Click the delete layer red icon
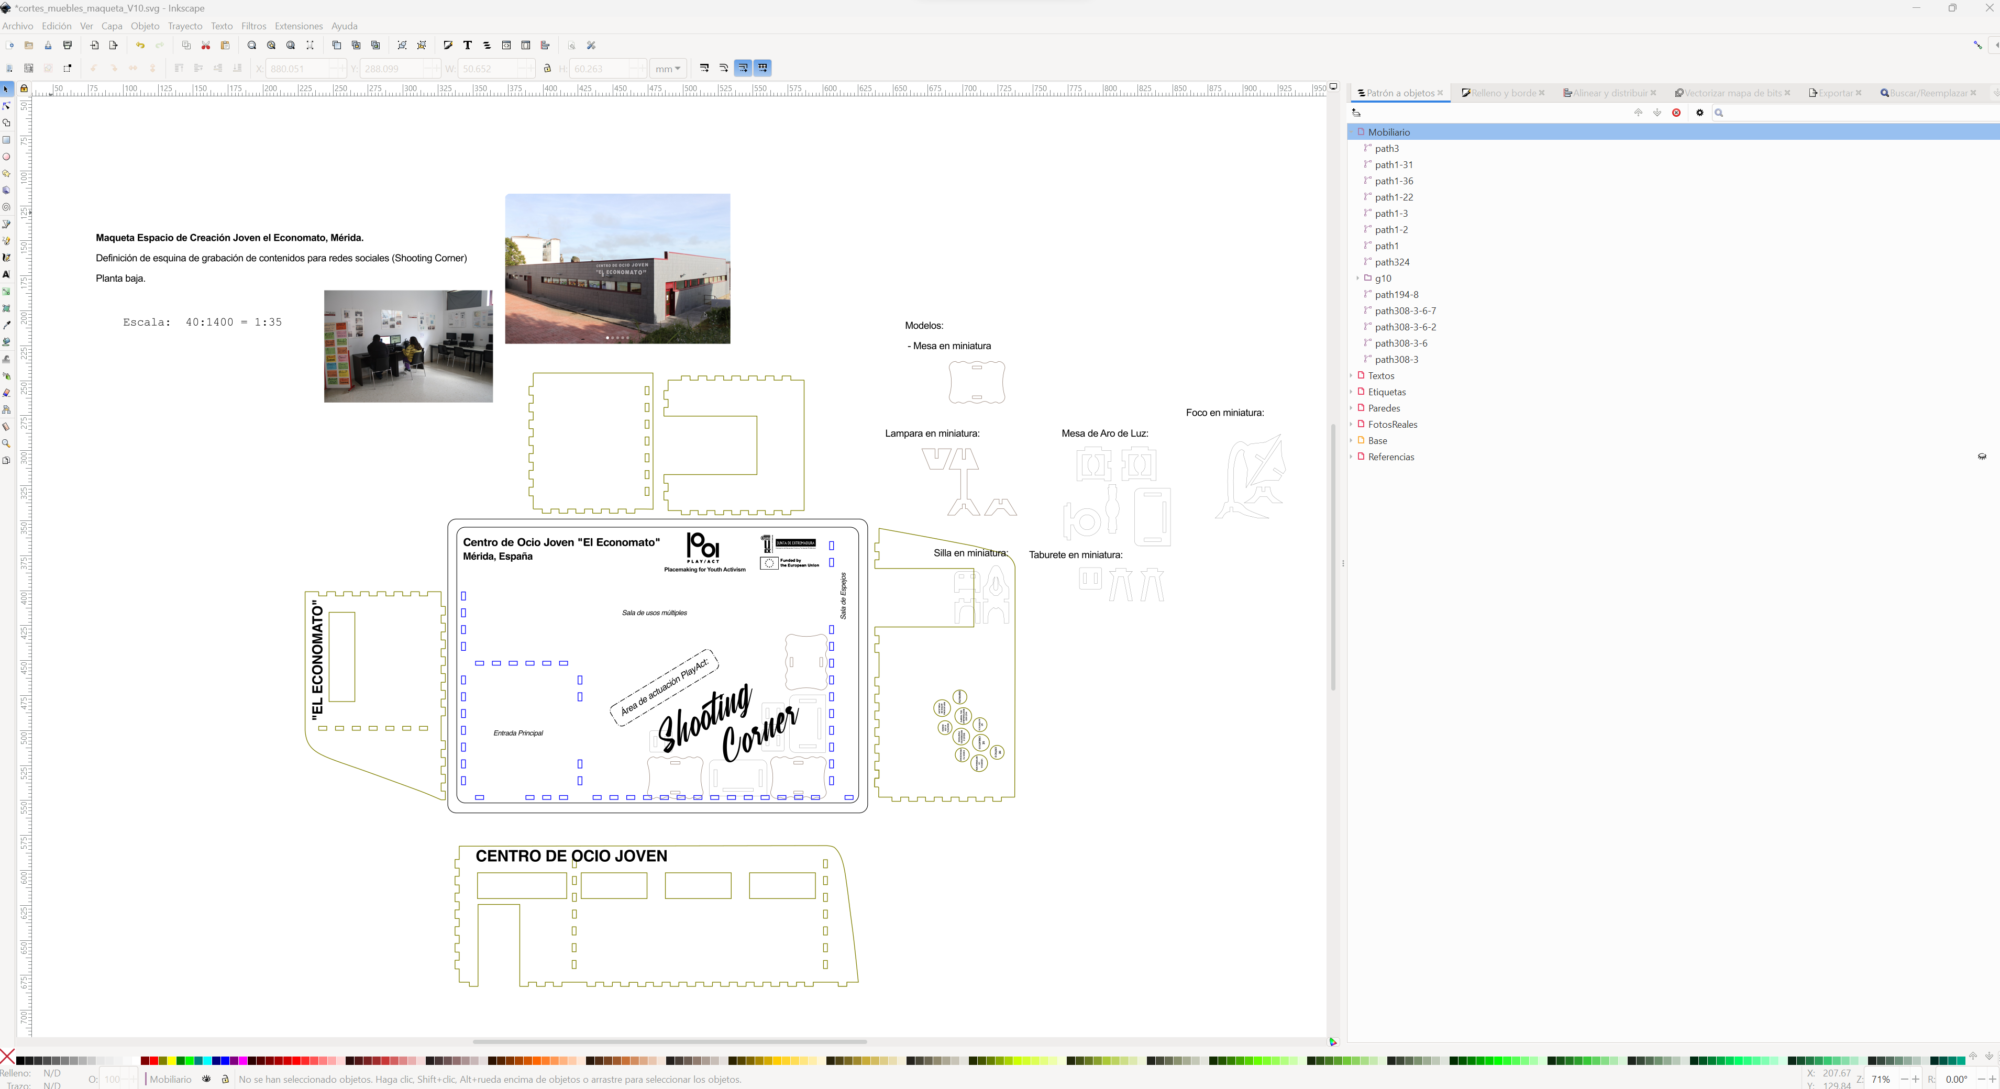 (x=1676, y=113)
